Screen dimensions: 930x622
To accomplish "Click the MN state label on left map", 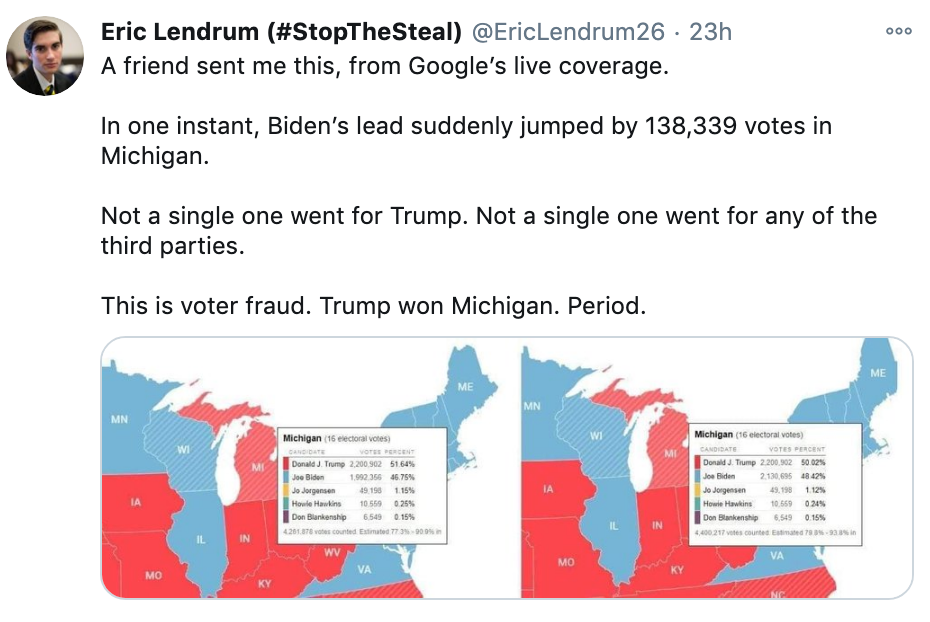I will click(119, 419).
